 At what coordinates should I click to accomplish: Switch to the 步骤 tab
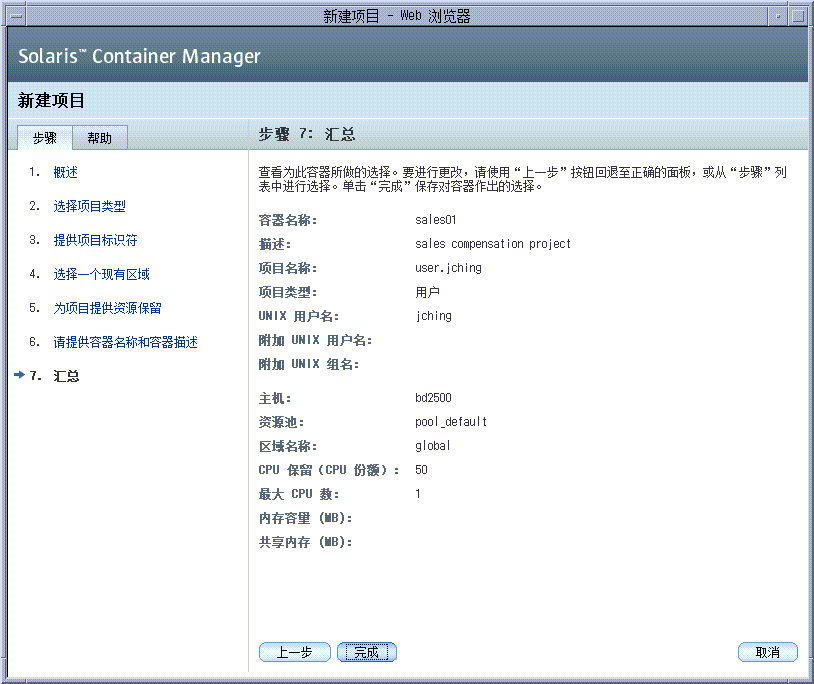click(45, 138)
